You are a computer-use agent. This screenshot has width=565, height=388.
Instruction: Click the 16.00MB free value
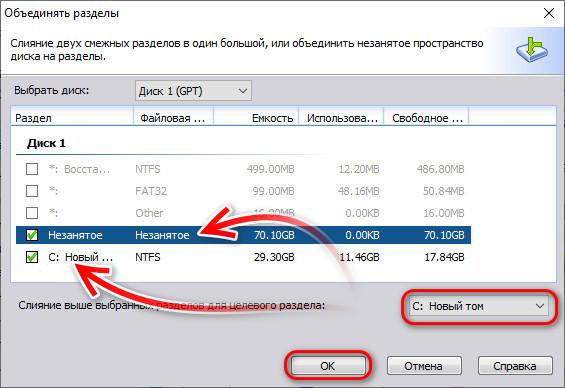pyautogui.click(x=444, y=213)
